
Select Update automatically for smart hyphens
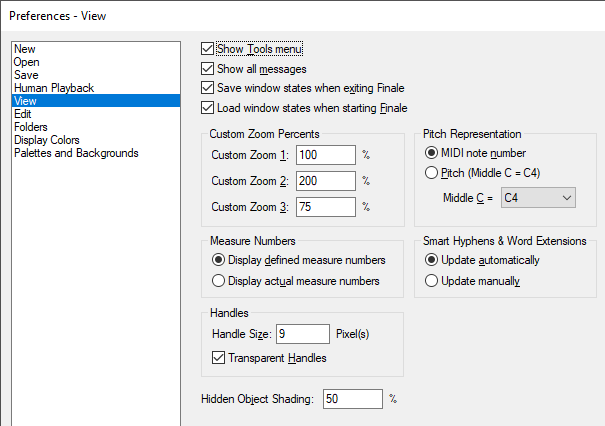[x=432, y=261]
